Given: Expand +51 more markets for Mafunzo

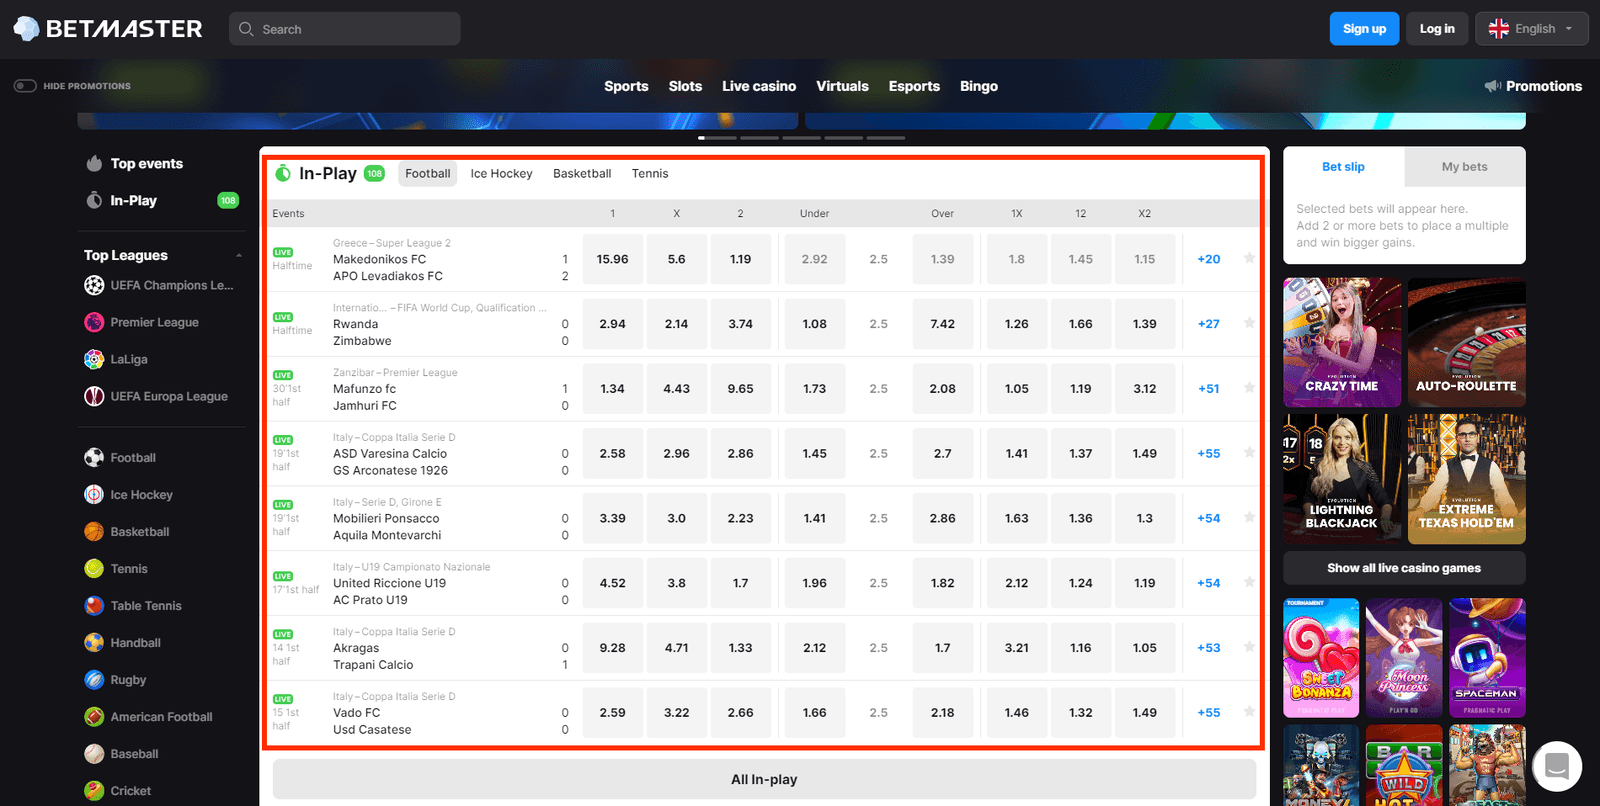Looking at the screenshot, I should click(x=1208, y=389).
